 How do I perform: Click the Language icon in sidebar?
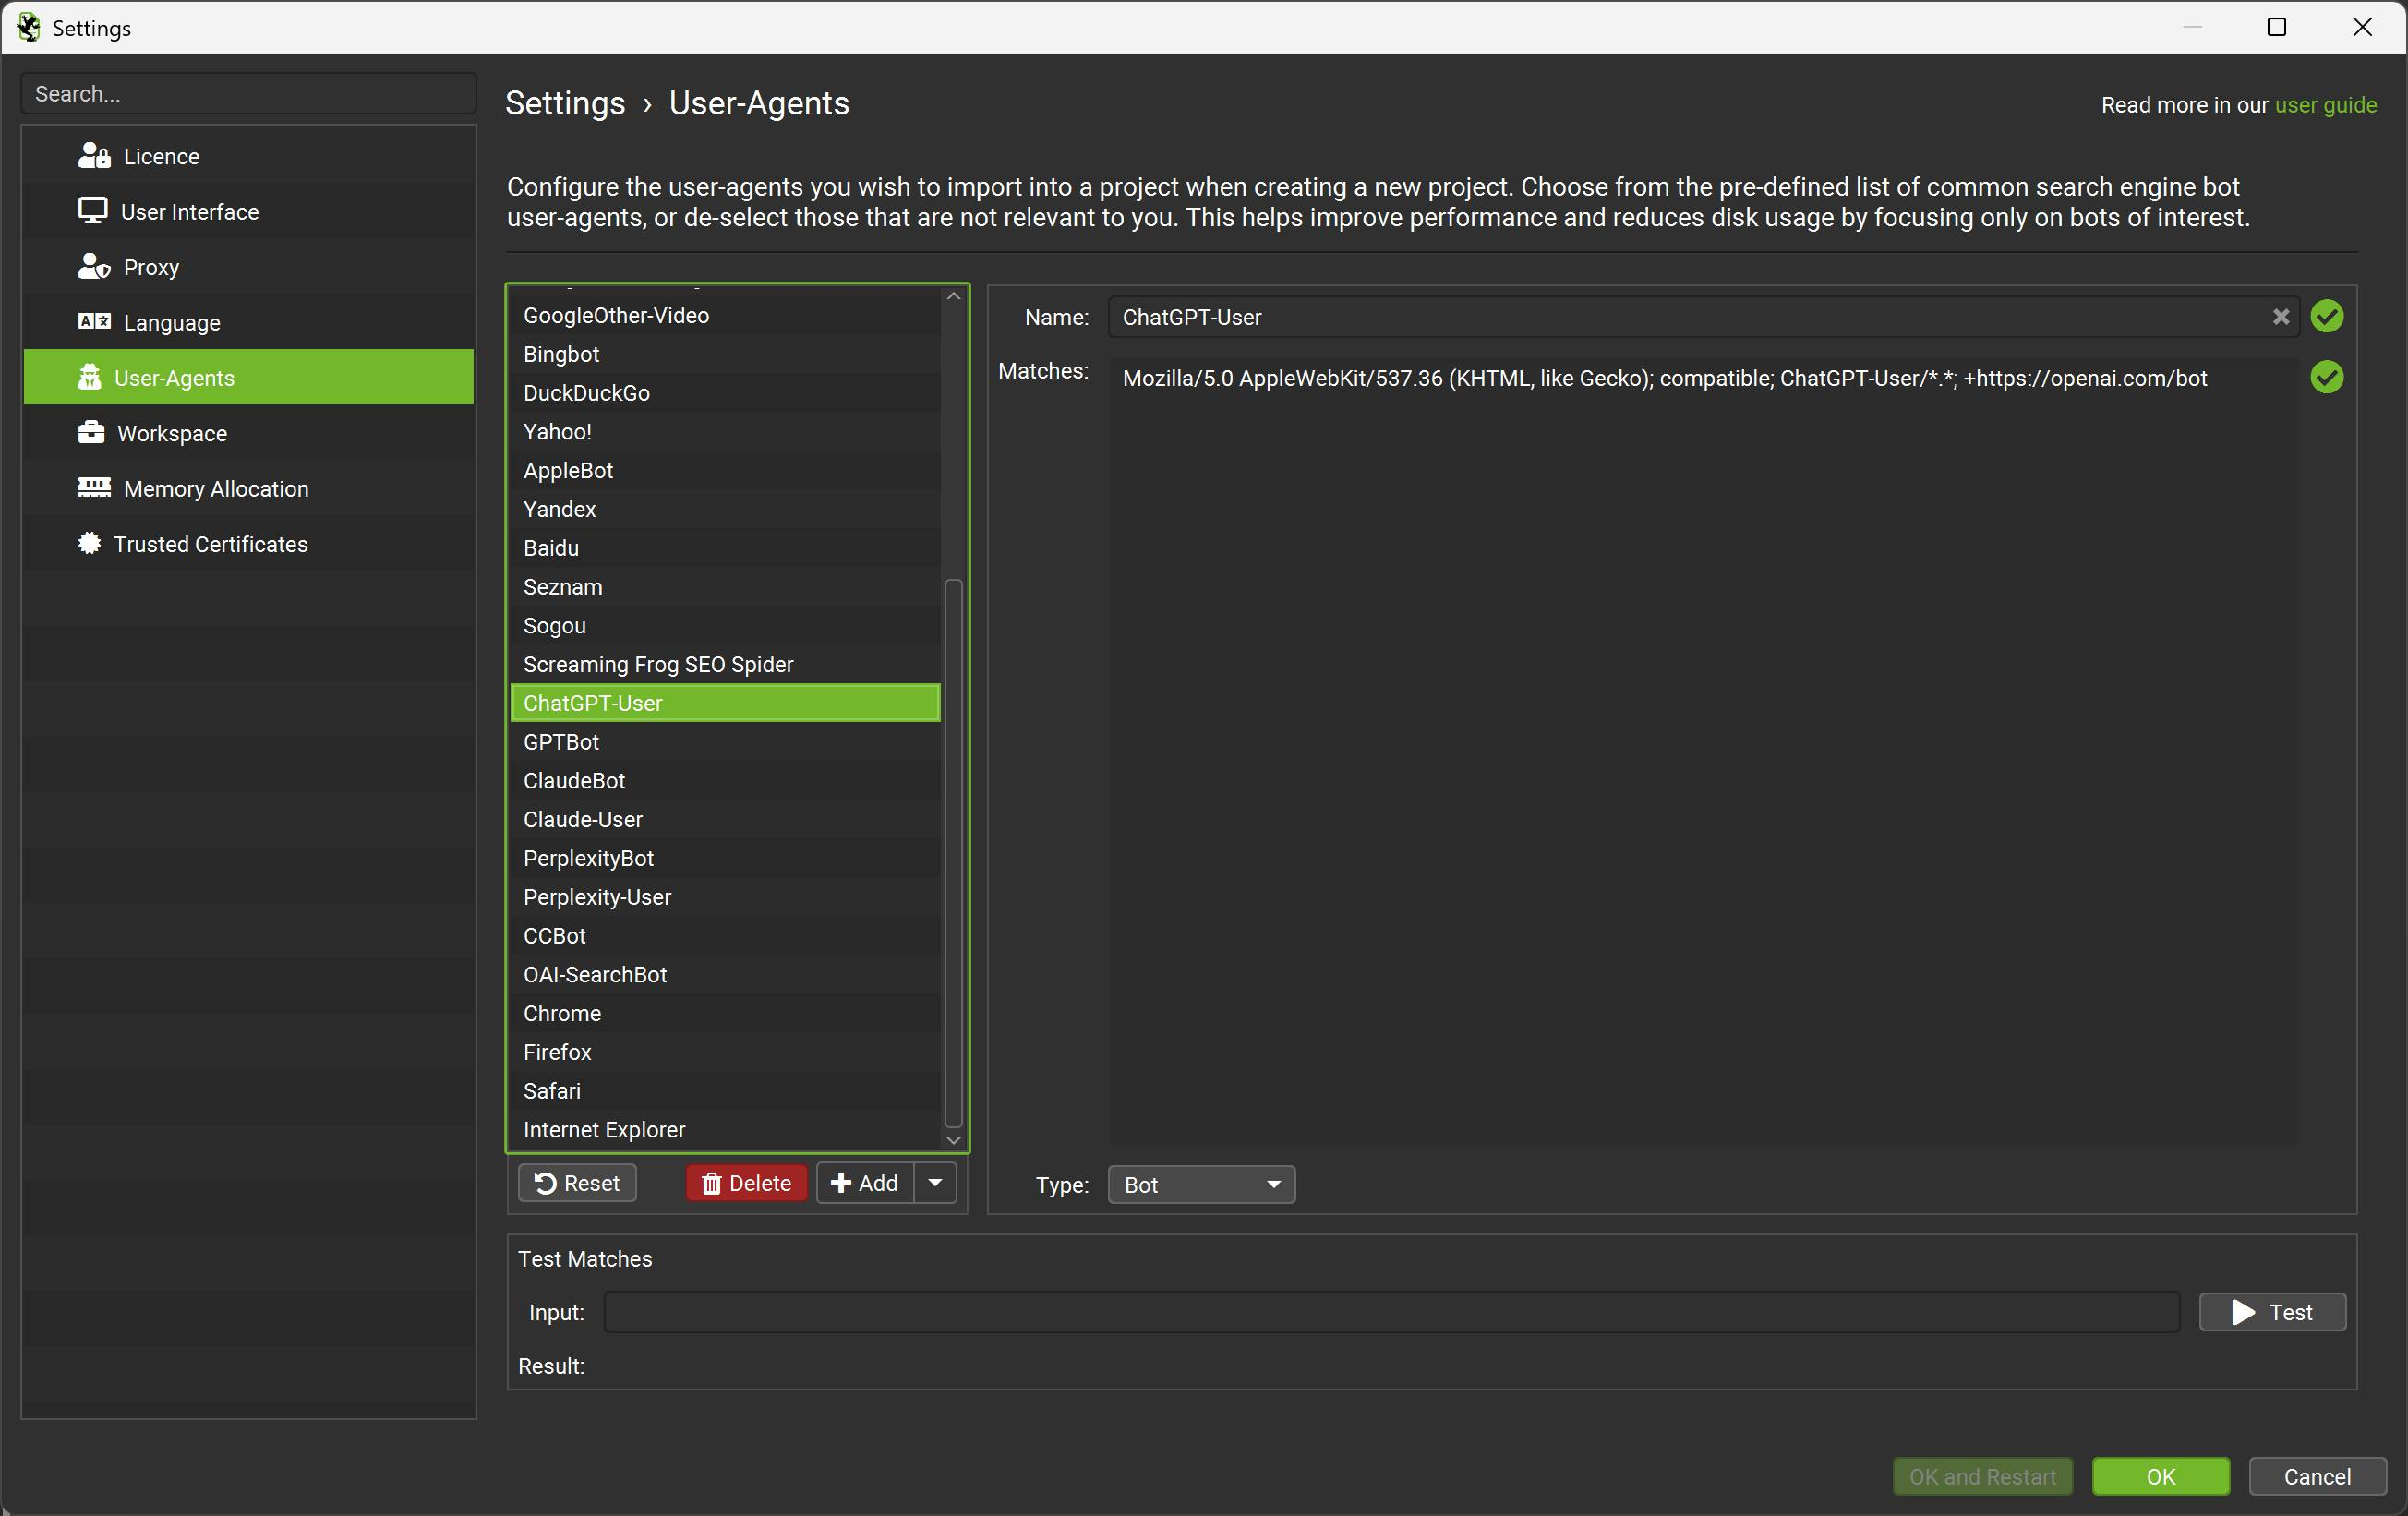94,322
